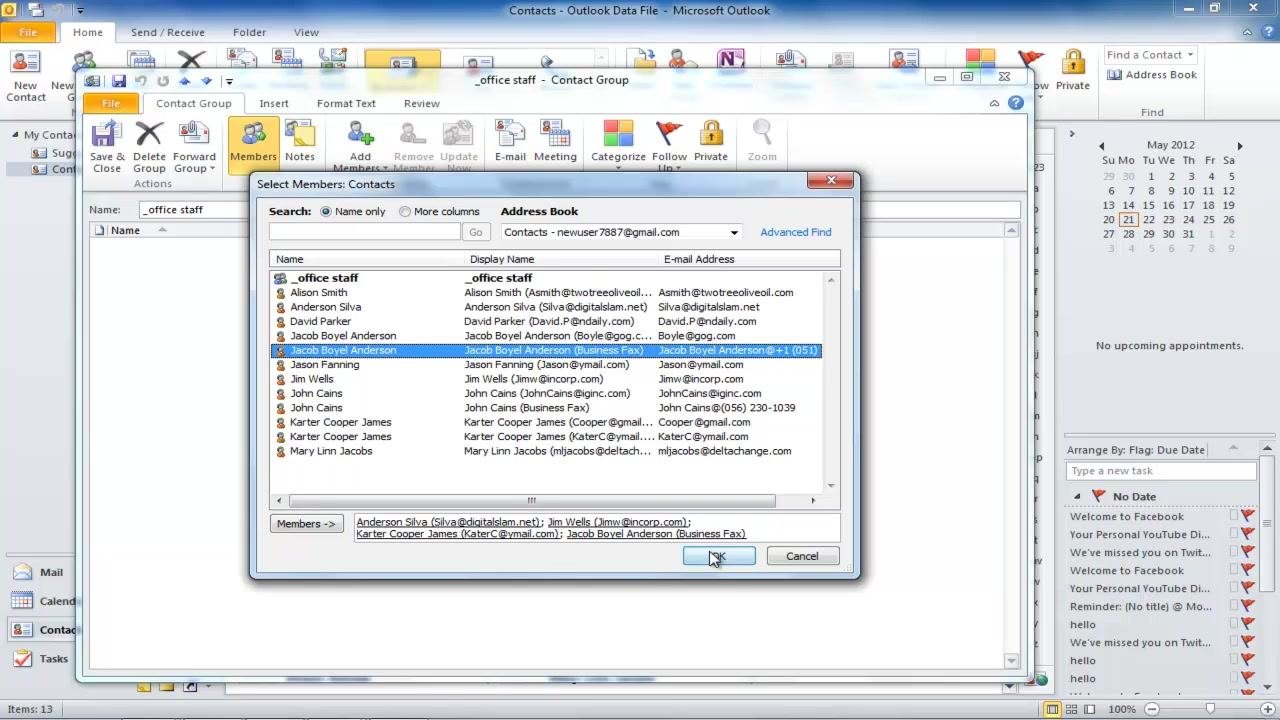Screen dimensions: 1280x720
Task: Open the Address Book in Find group
Action: [1152, 75]
